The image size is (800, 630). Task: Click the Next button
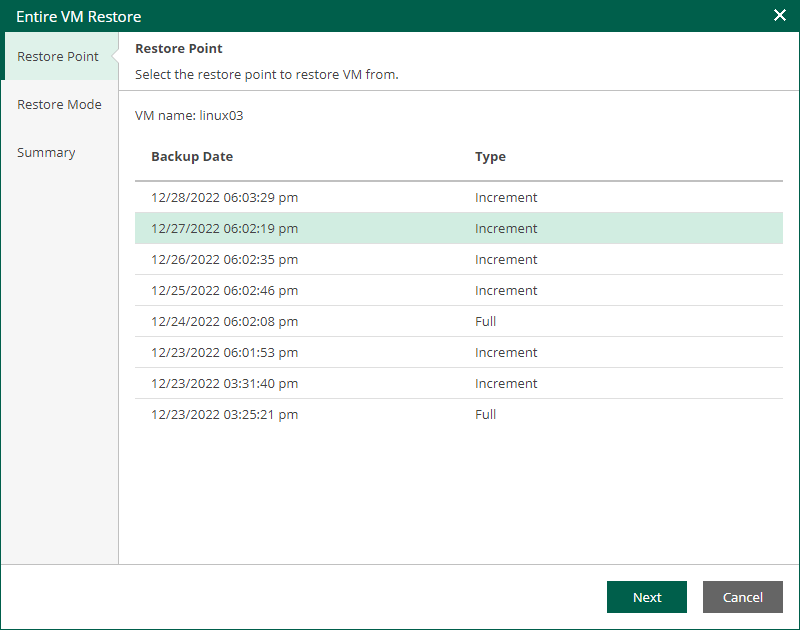[646, 597]
